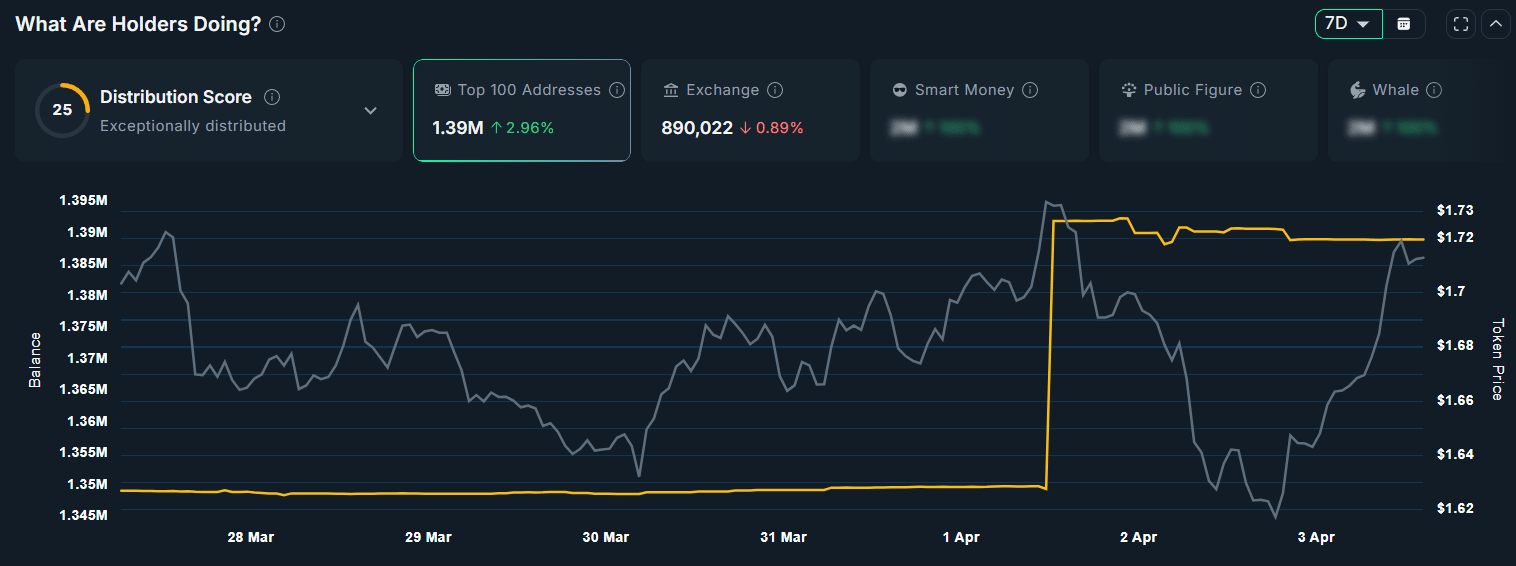Select the Exchange holder tab

(x=750, y=110)
